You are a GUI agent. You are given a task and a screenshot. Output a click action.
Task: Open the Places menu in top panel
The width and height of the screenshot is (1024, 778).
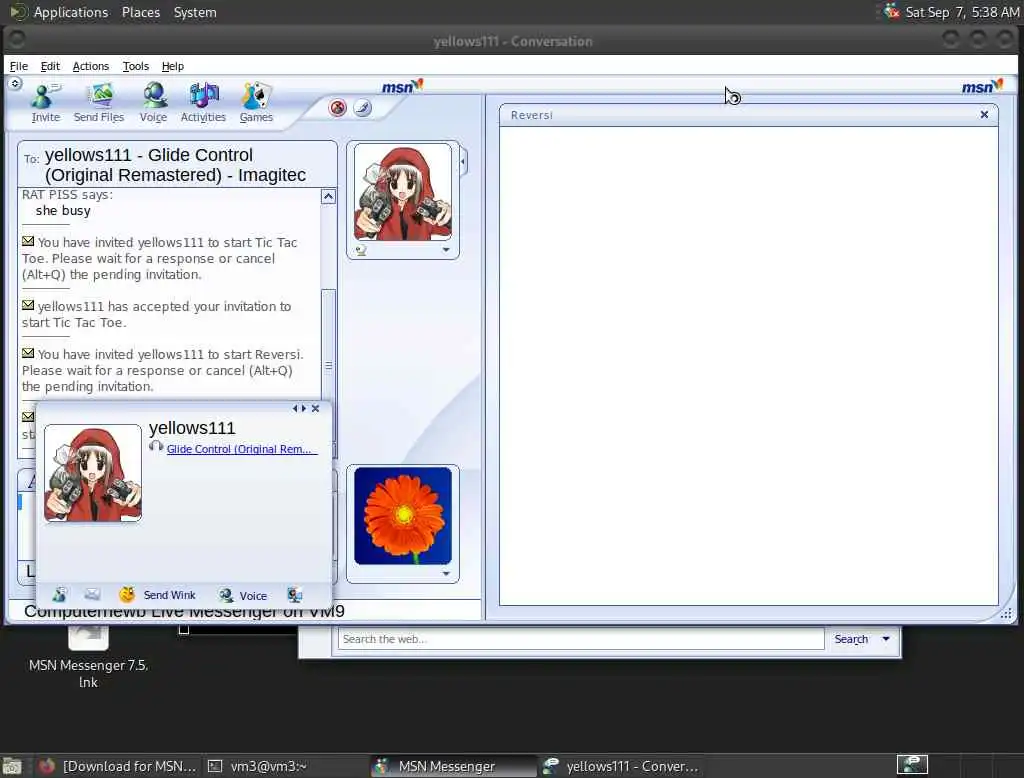click(x=140, y=12)
